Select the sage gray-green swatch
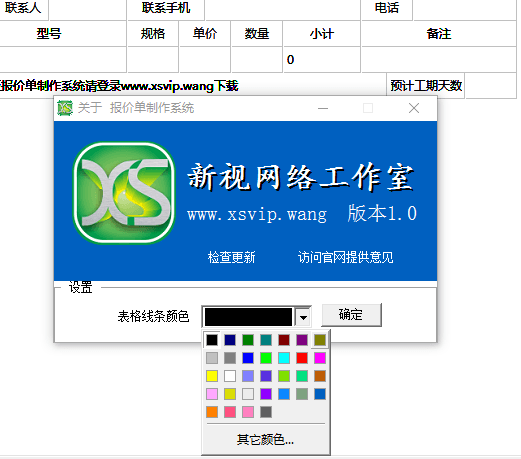The height and width of the screenshot is (459, 521). (302, 394)
